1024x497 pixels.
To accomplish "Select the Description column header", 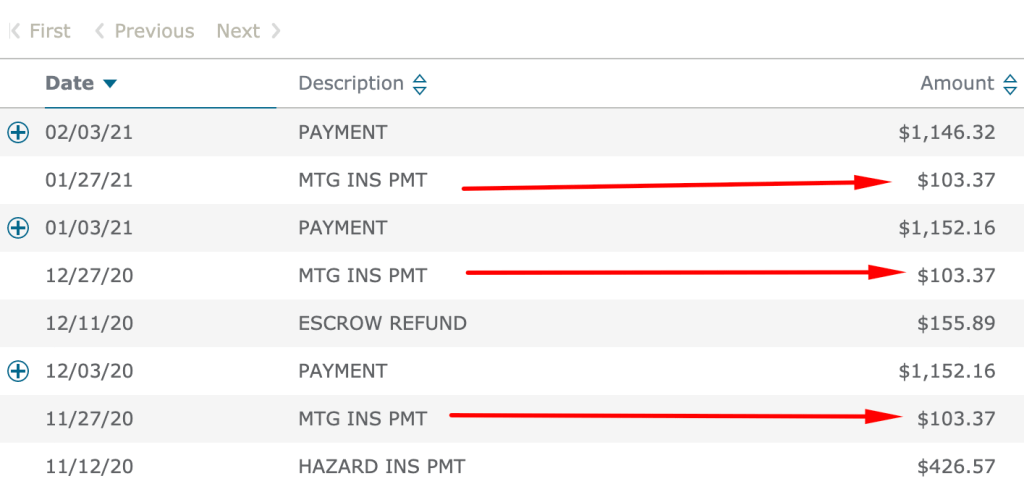I will (x=351, y=84).
